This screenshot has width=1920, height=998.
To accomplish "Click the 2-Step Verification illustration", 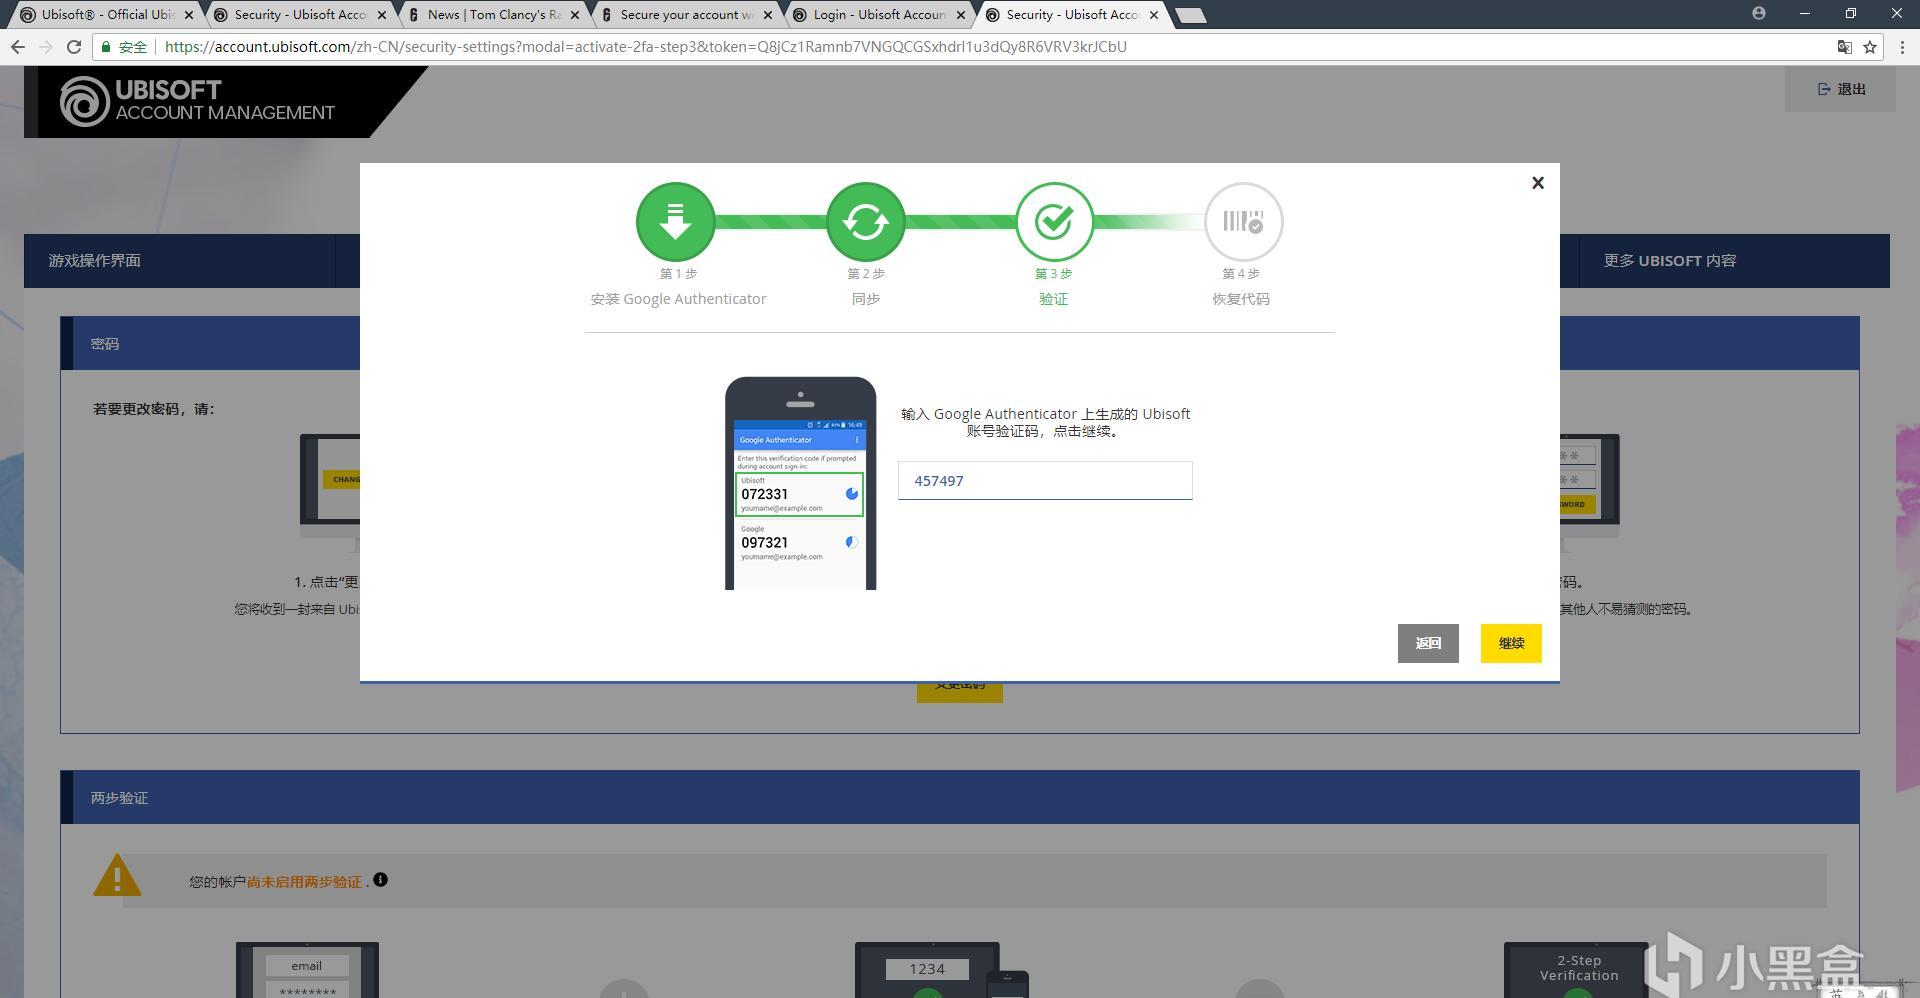I will pos(1577,969).
